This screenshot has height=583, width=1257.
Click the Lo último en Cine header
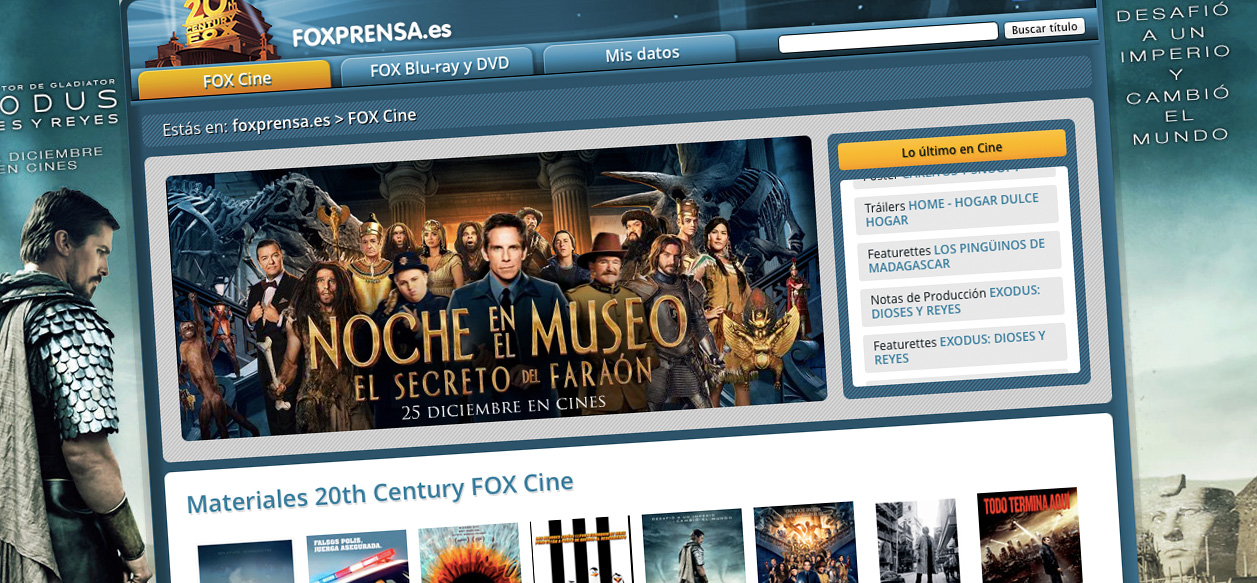click(x=952, y=150)
